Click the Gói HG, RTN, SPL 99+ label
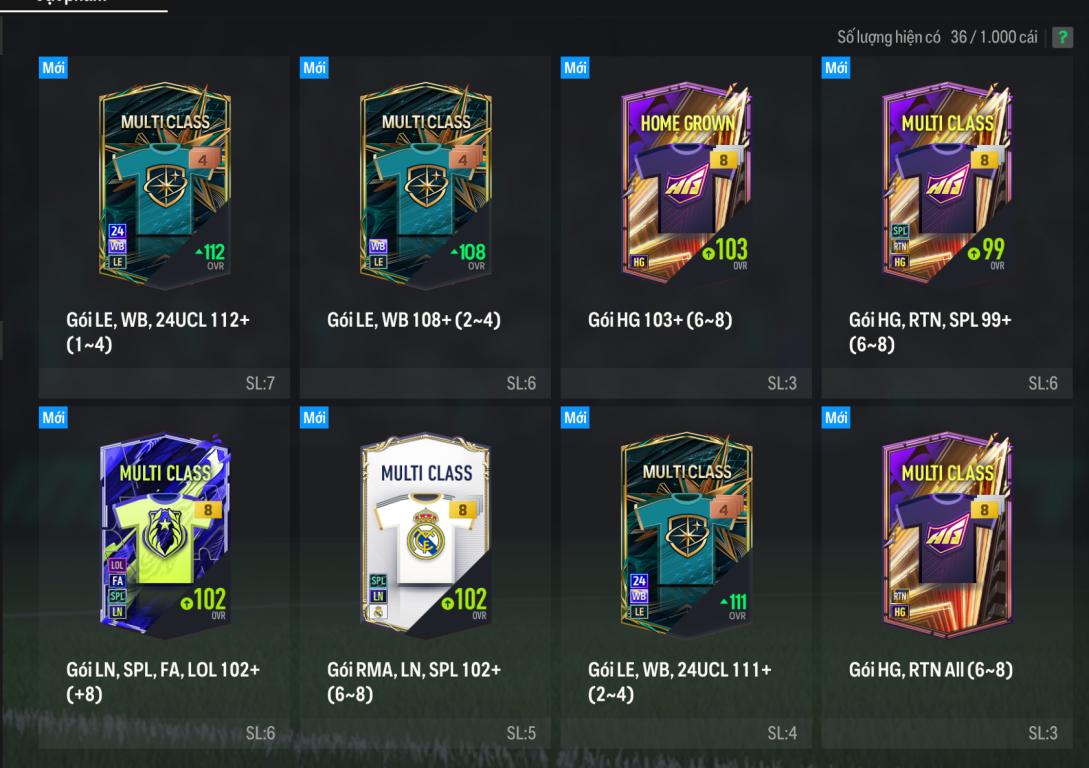Image resolution: width=1089 pixels, height=768 pixels. (930, 332)
